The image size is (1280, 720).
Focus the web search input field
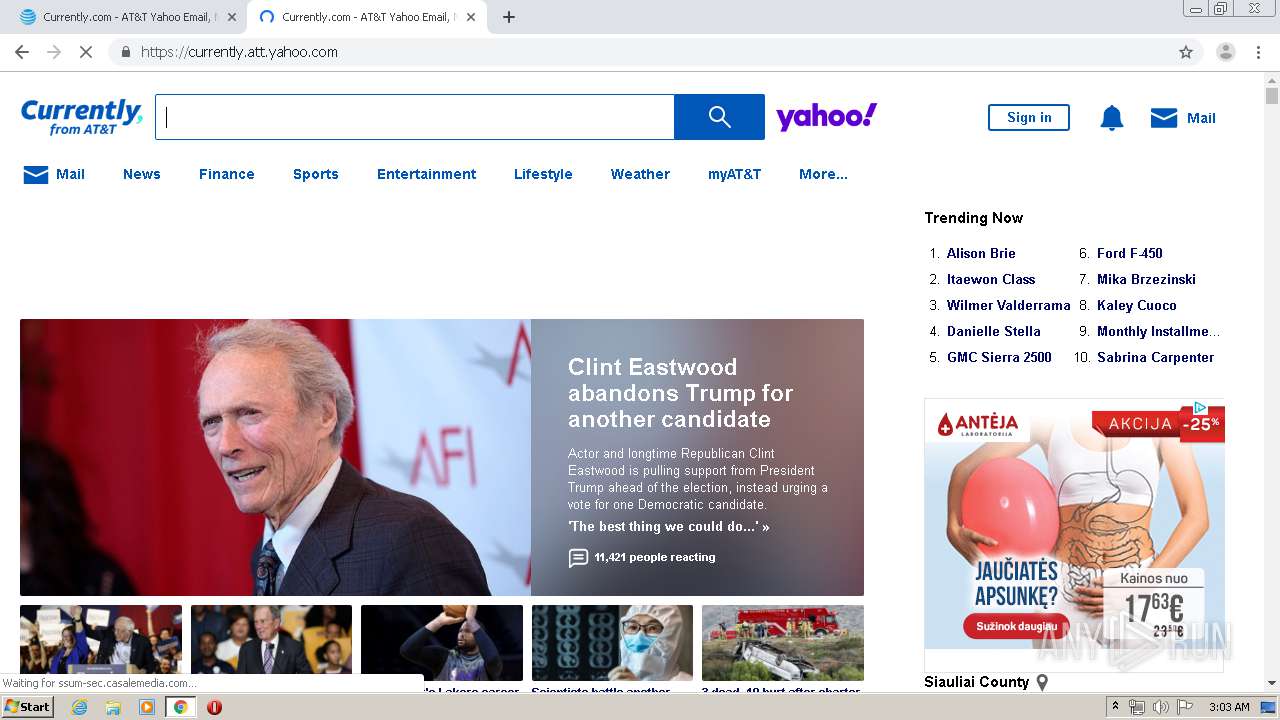(415, 117)
